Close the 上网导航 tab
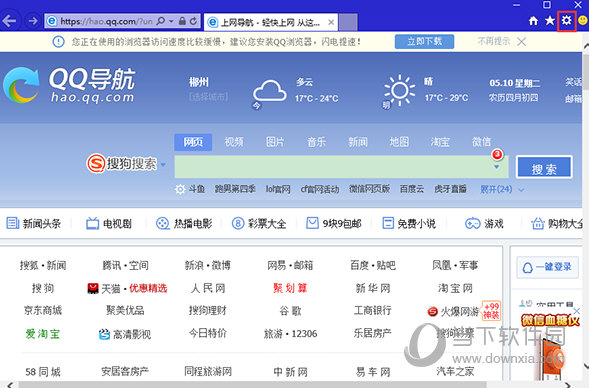Image resolution: width=589 pixels, height=388 pixels. pyautogui.click(x=331, y=23)
